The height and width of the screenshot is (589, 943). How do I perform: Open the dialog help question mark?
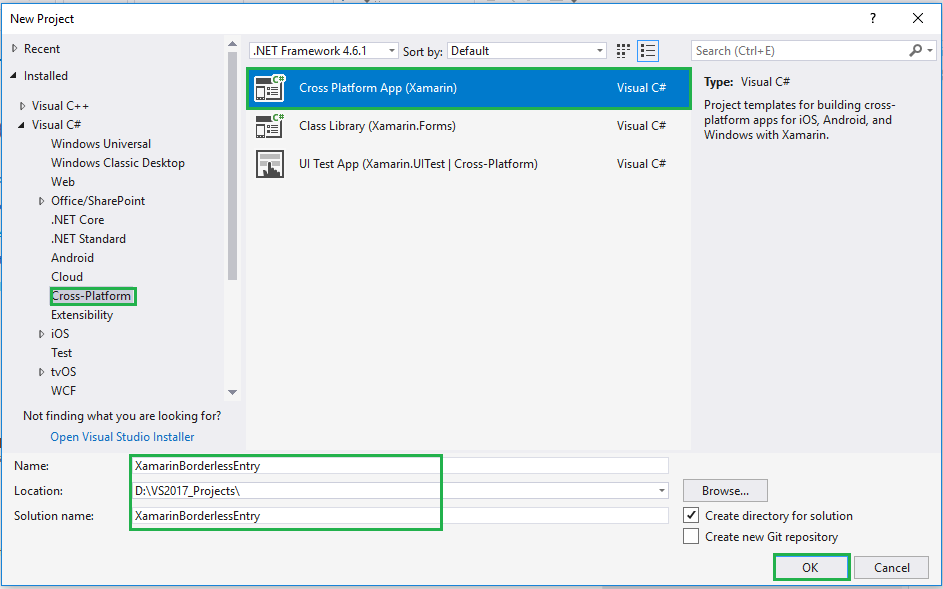(873, 18)
